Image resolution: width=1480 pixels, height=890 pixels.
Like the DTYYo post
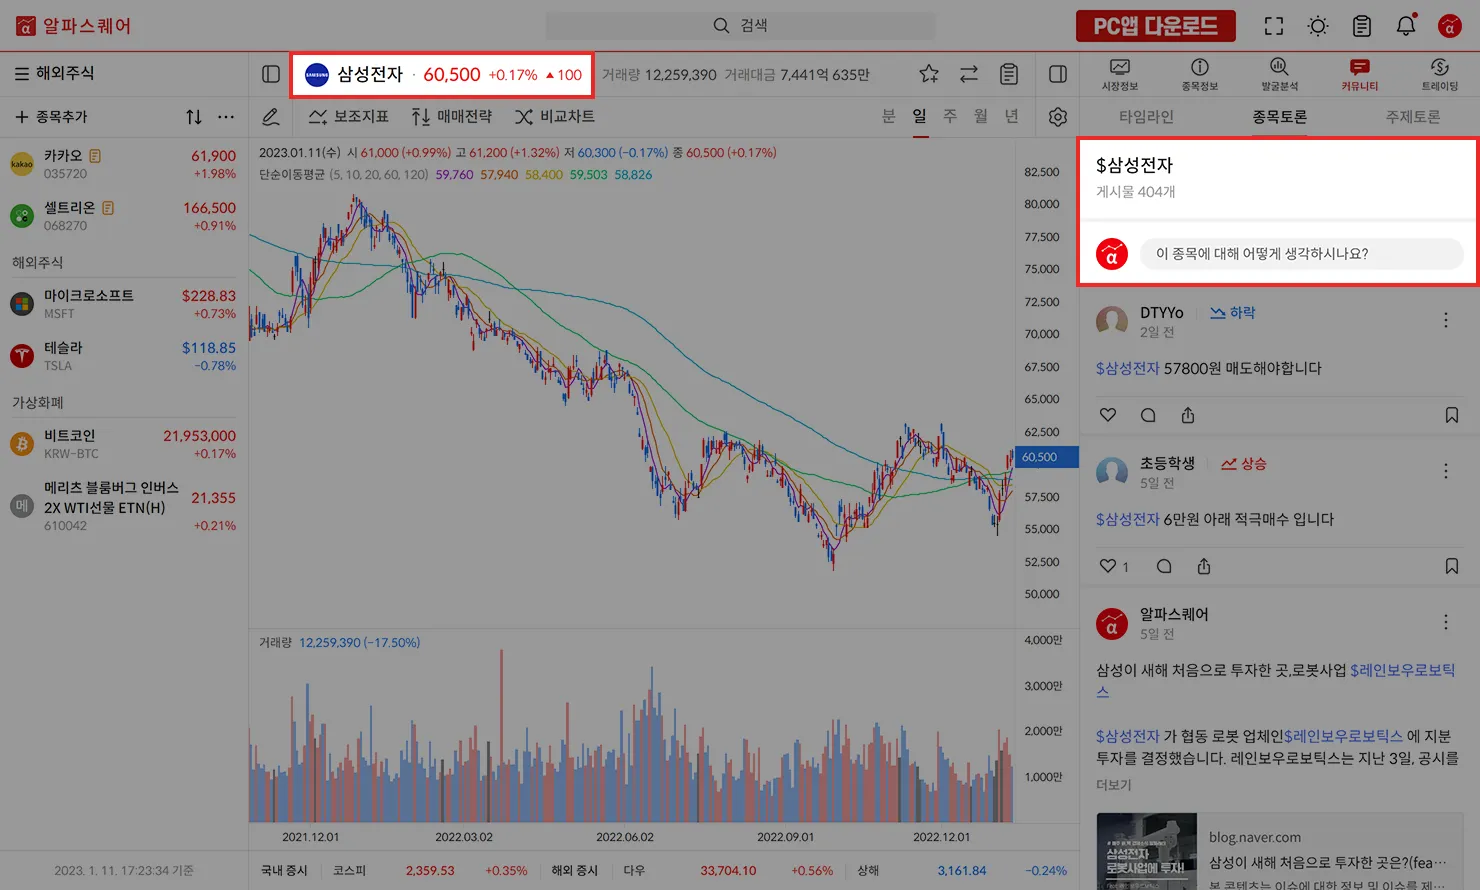(1108, 415)
